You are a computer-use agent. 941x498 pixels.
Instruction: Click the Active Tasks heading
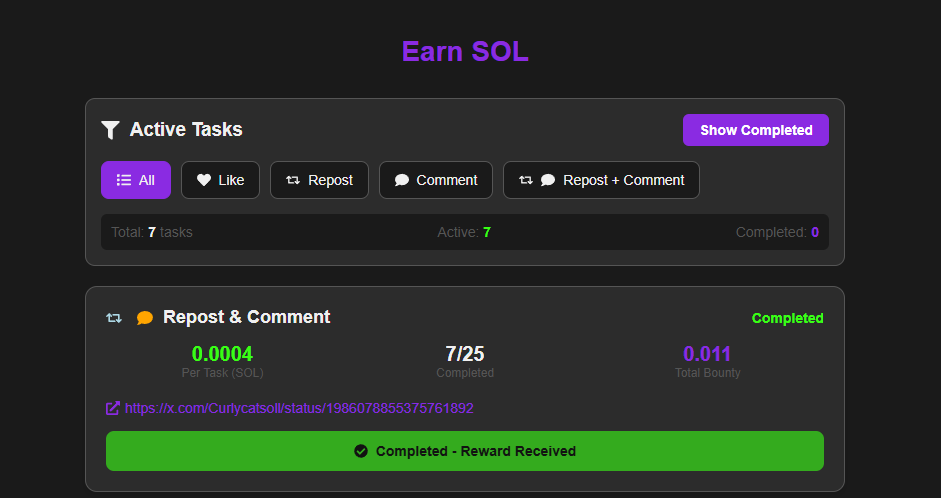[186, 130]
